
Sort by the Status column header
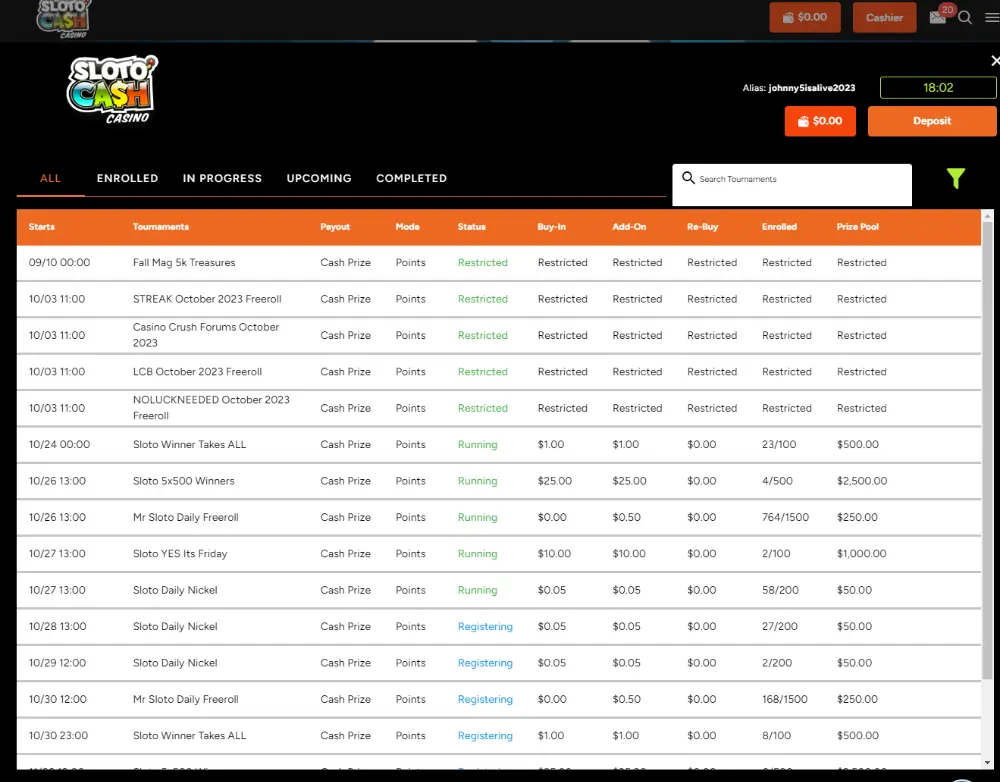point(471,226)
